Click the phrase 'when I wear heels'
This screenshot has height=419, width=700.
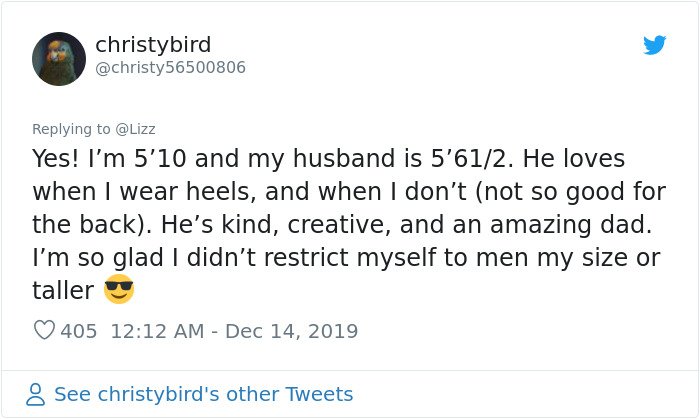144,192
